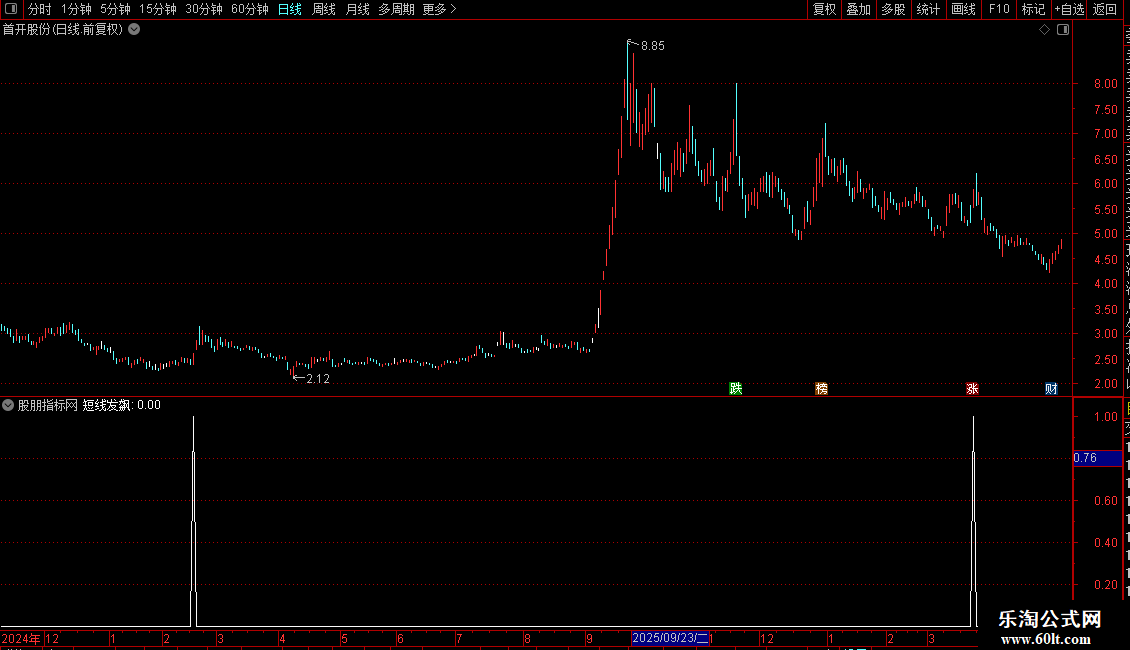This screenshot has height=650, width=1130.
Task: Open the 多周期 multi-period view
Action: (x=396, y=9)
